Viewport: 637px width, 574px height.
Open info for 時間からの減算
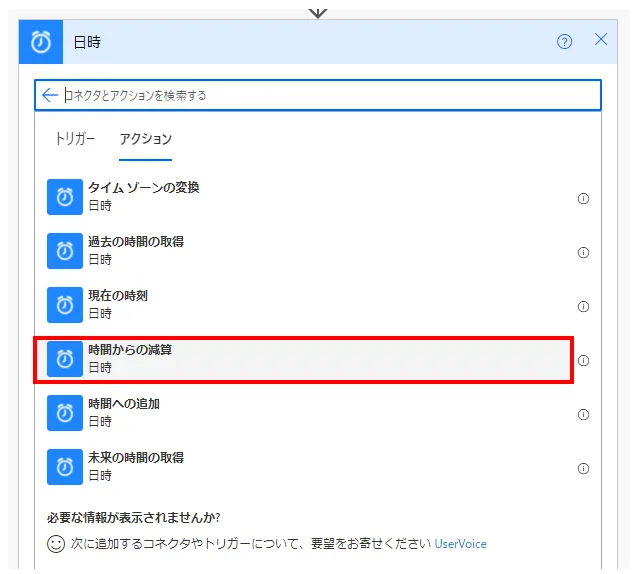pyautogui.click(x=583, y=360)
